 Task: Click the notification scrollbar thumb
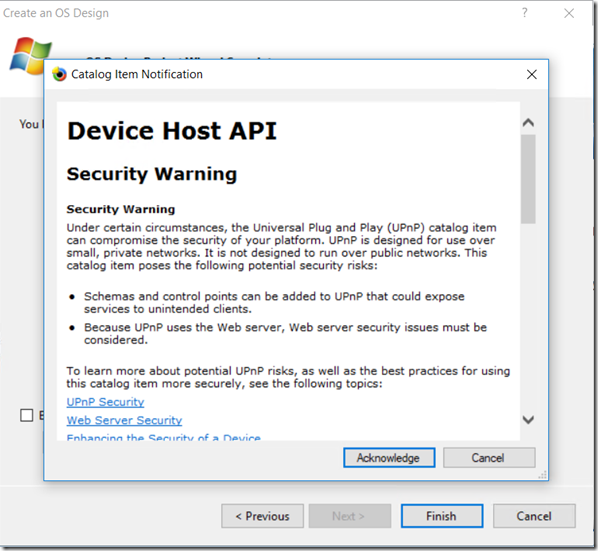tap(528, 179)
